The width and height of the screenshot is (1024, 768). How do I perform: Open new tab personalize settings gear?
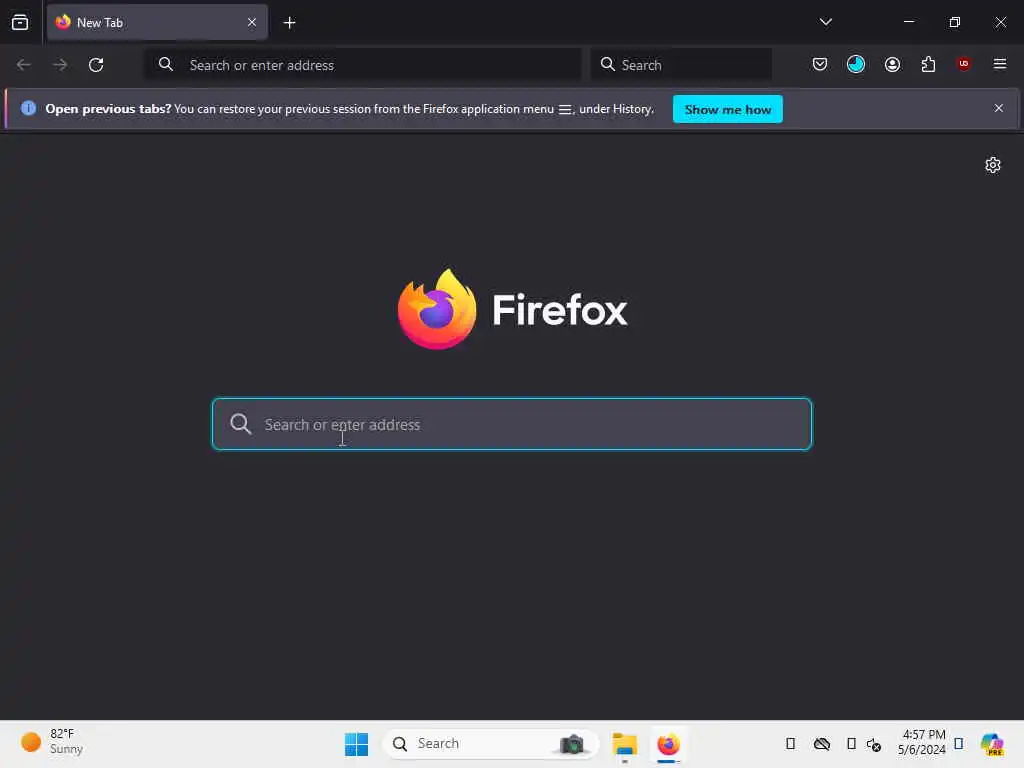993,165
